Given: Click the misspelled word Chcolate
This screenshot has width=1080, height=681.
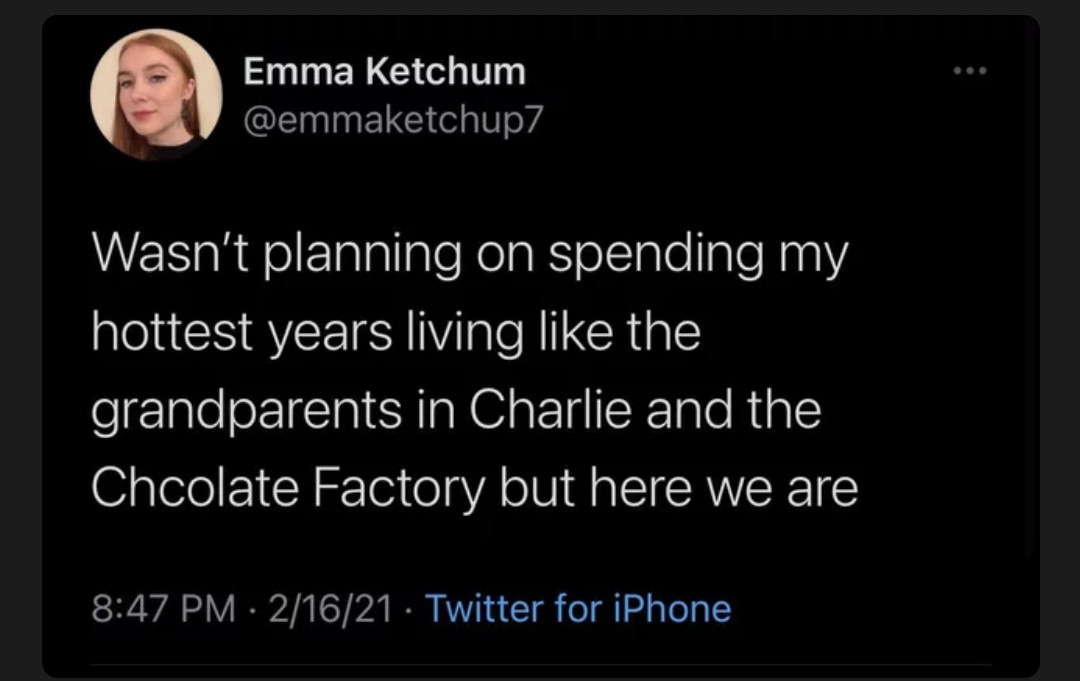Looking at the screenshot, I should (195, 488).
